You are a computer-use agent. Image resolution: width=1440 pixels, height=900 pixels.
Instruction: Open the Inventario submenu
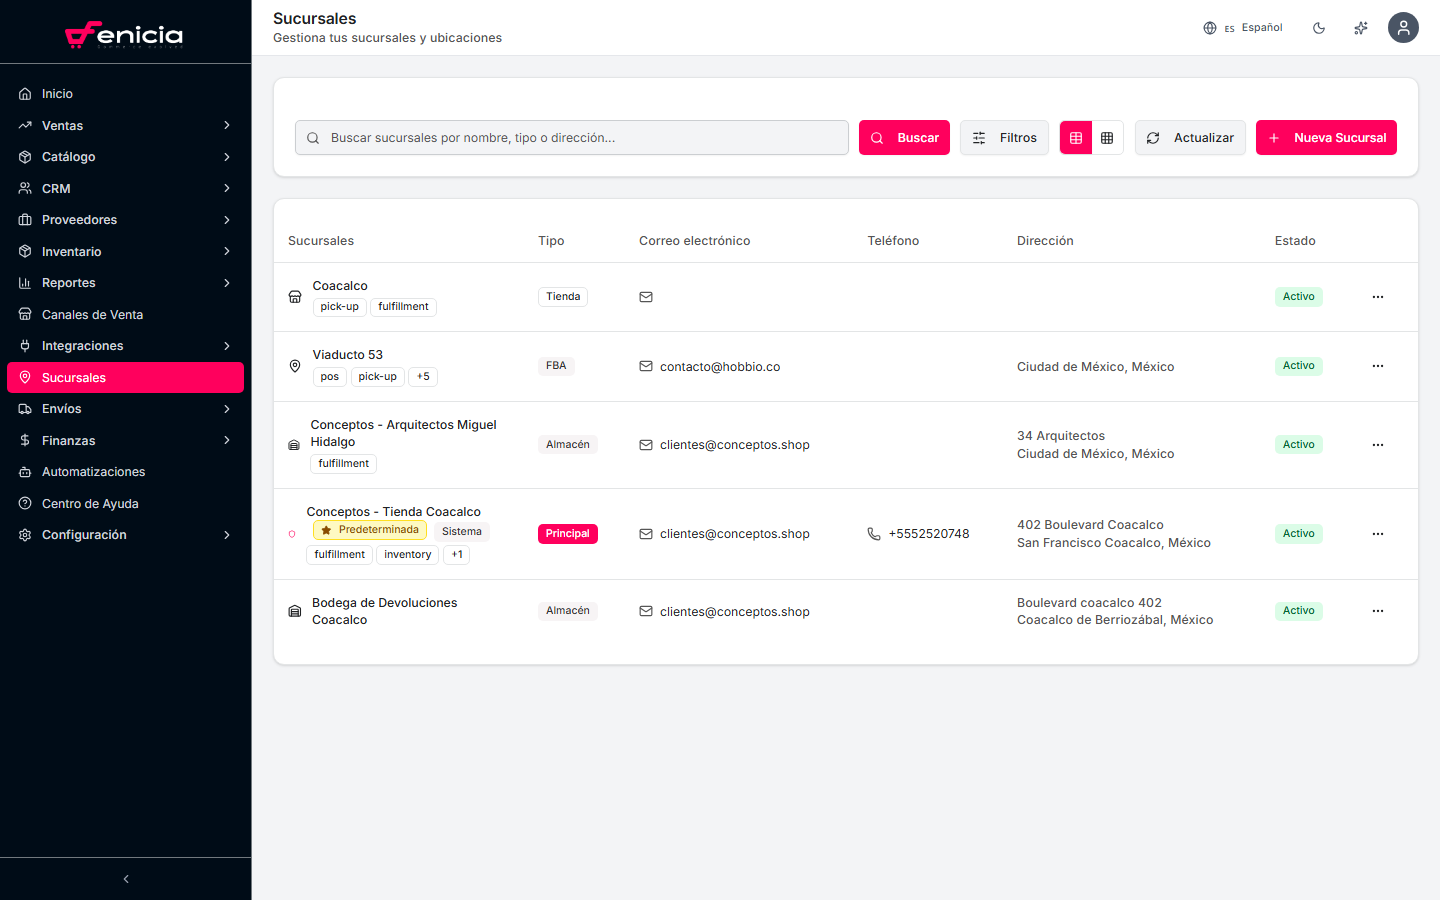pyautogui.click(x=125, y=251)
